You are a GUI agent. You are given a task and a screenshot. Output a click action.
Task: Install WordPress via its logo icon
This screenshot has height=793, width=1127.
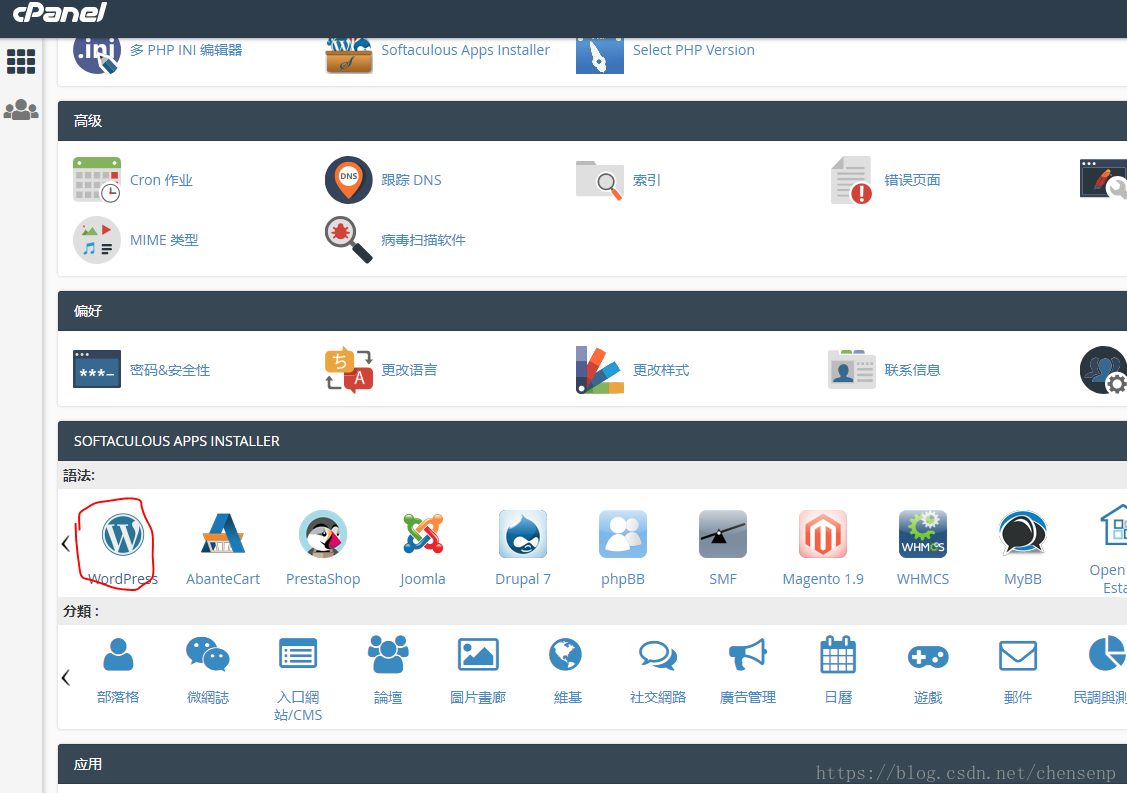pos(122,535)
